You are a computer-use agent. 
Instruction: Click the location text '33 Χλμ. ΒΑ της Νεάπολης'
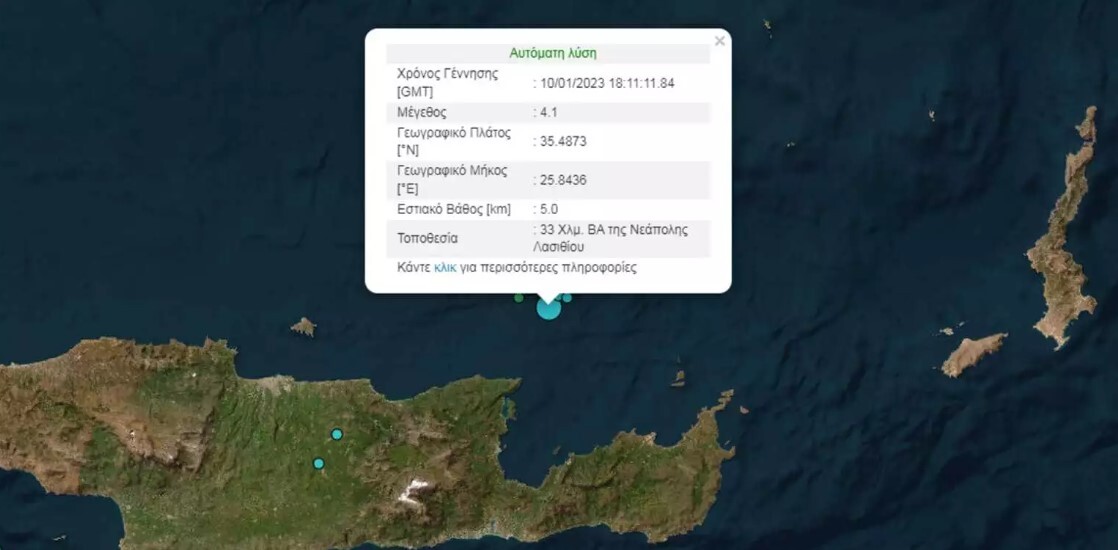point(612,230)
